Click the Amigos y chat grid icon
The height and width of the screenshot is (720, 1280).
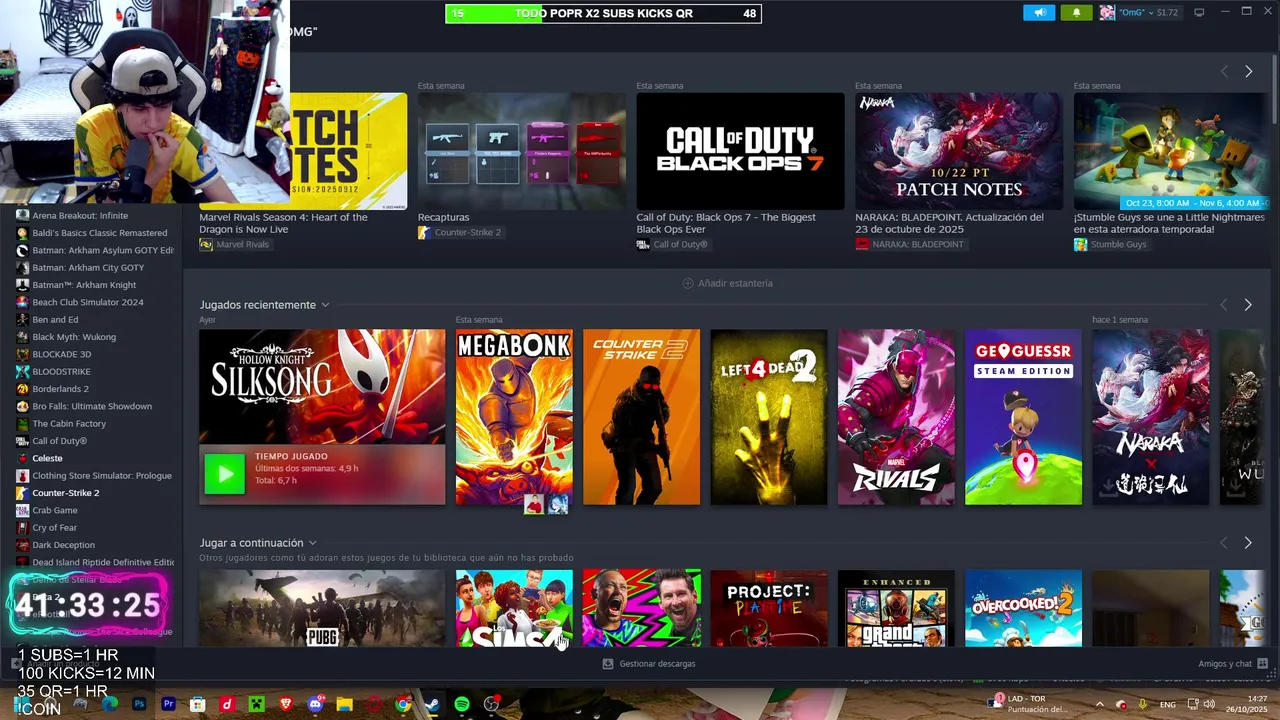point(1262,664)
